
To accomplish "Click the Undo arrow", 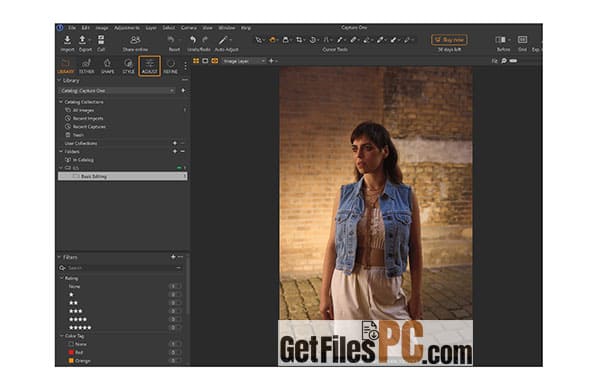I will click(193, 40).
